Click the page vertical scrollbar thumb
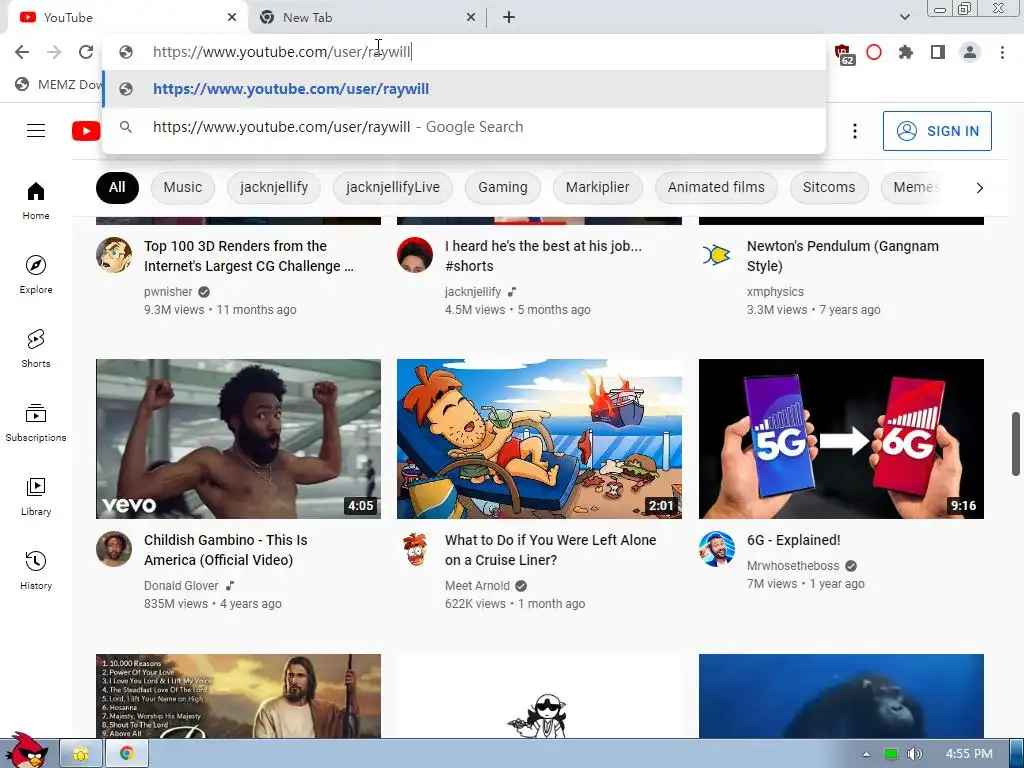 click(1016, 444)
